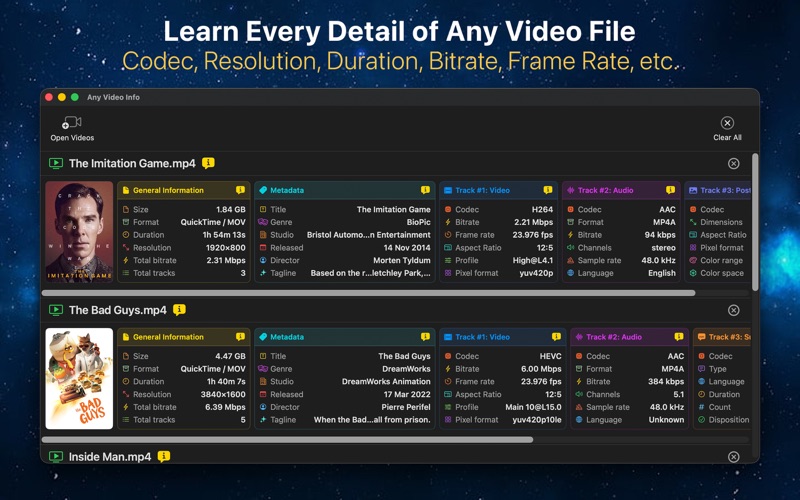This screenshot has height=500, width=800.
Task: Click The Bad Guys poster thumbnail
Action: (x=79, y=379)
